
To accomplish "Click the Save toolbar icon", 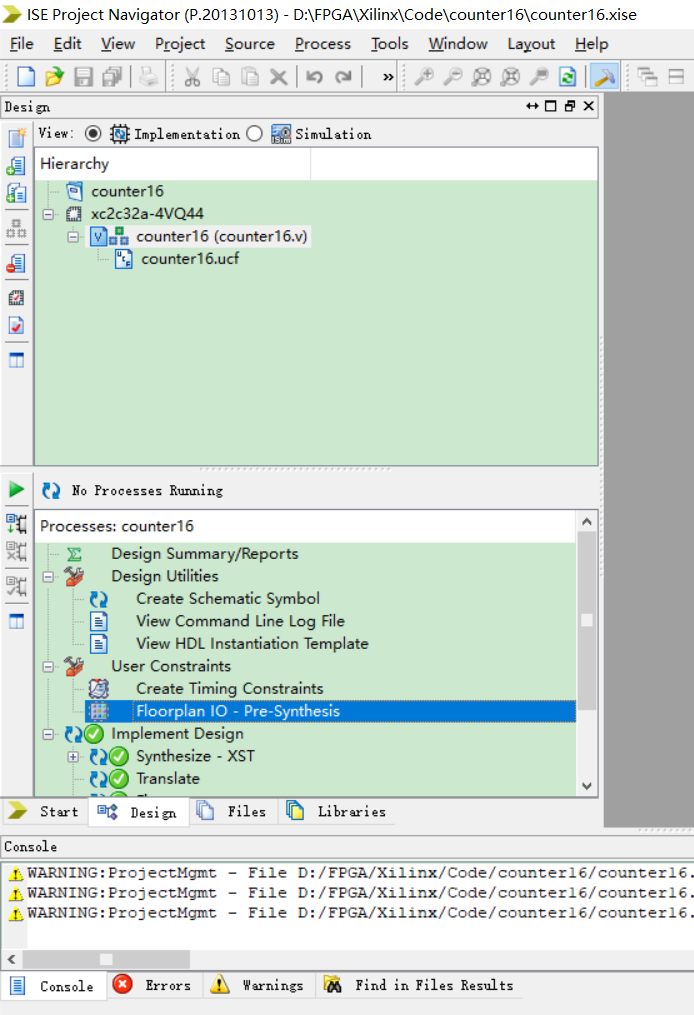I will click(x=84, y=76).
